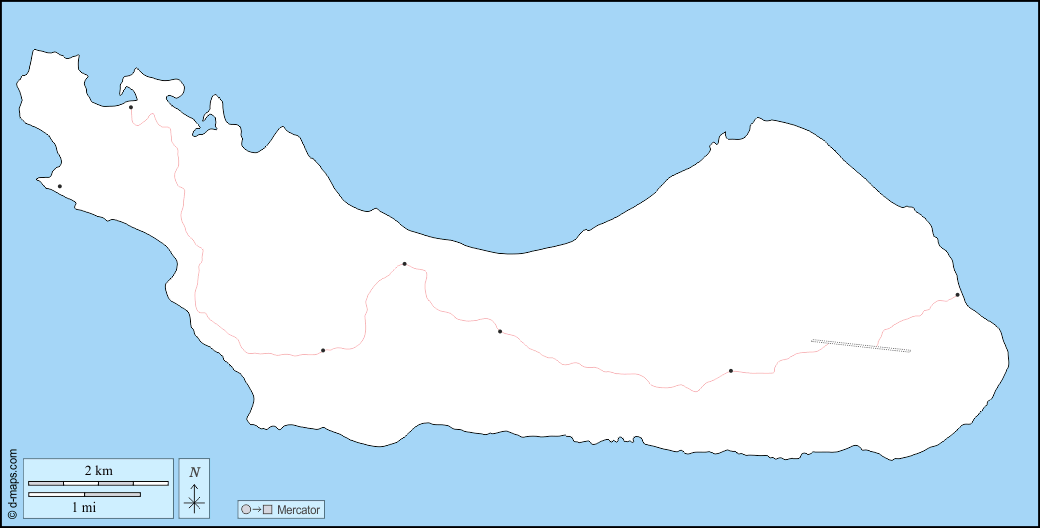This screenshot has height=528, width=1040.
Task: Click where the road meets the runway
Action: pos(878,346)
